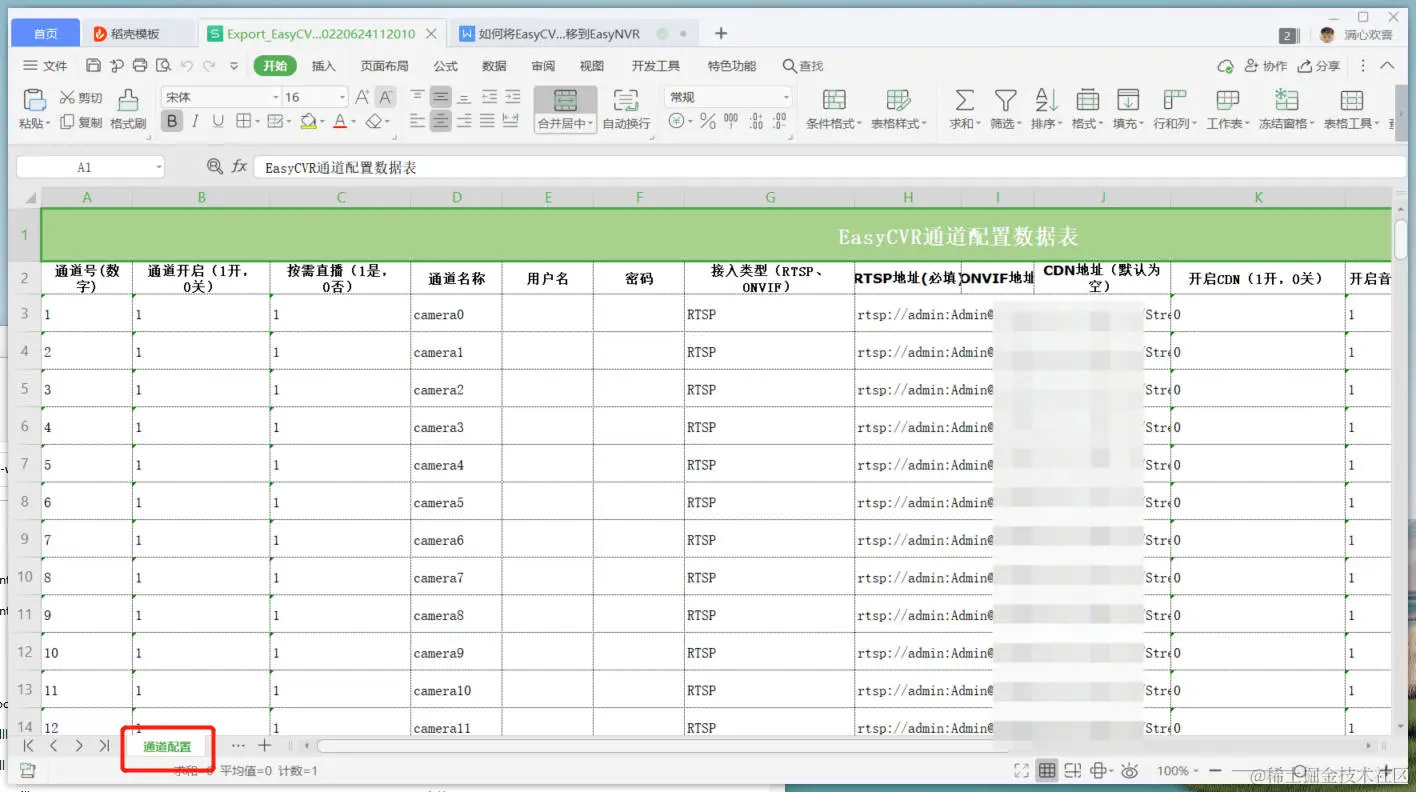Open the Name Box dropdown next to A1
1416x792 pixels.
pyautogui.click(x=159, y=168)
